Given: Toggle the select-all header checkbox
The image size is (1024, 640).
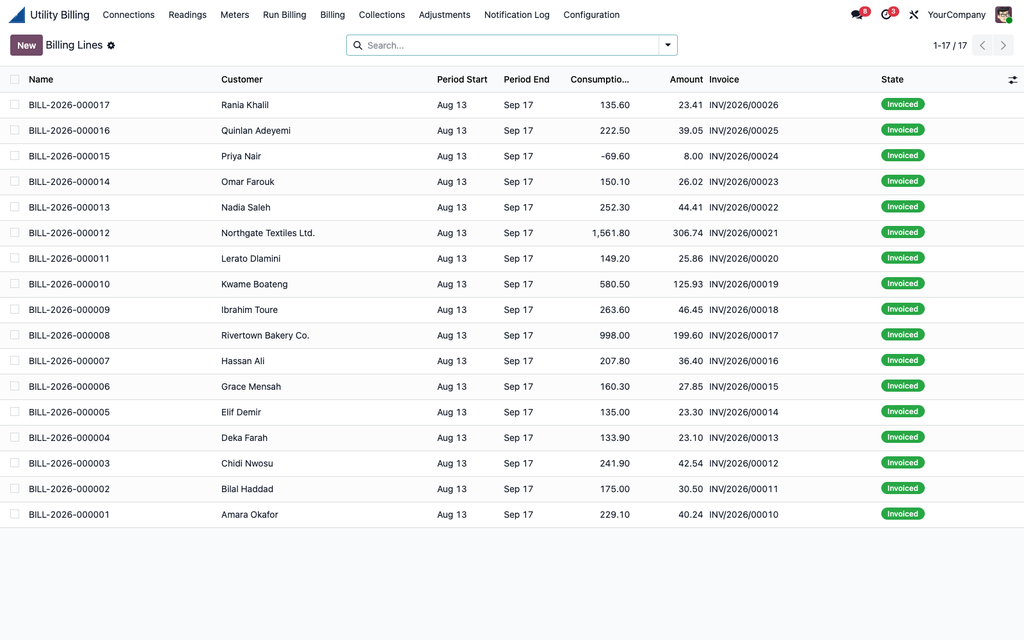Looking at the screenshot, I should click(x=14, y=80).
